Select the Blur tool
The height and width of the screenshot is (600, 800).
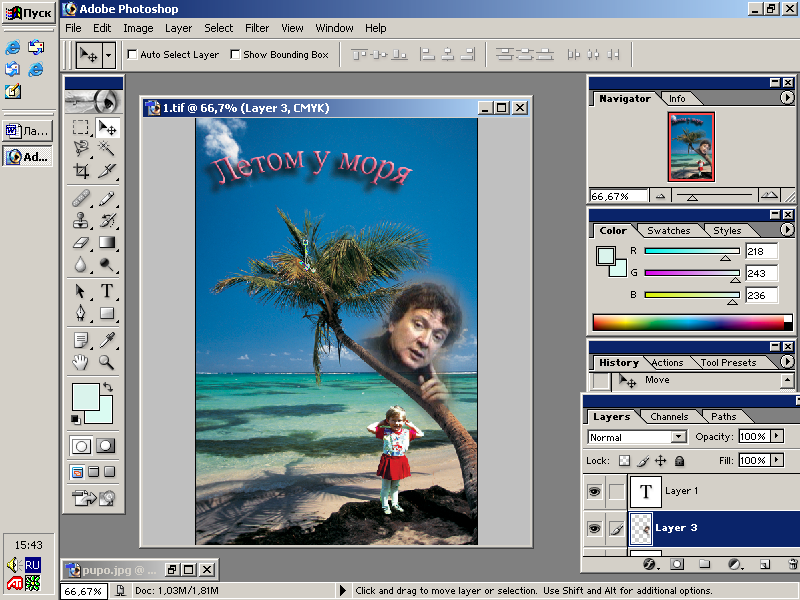(81, 264)
